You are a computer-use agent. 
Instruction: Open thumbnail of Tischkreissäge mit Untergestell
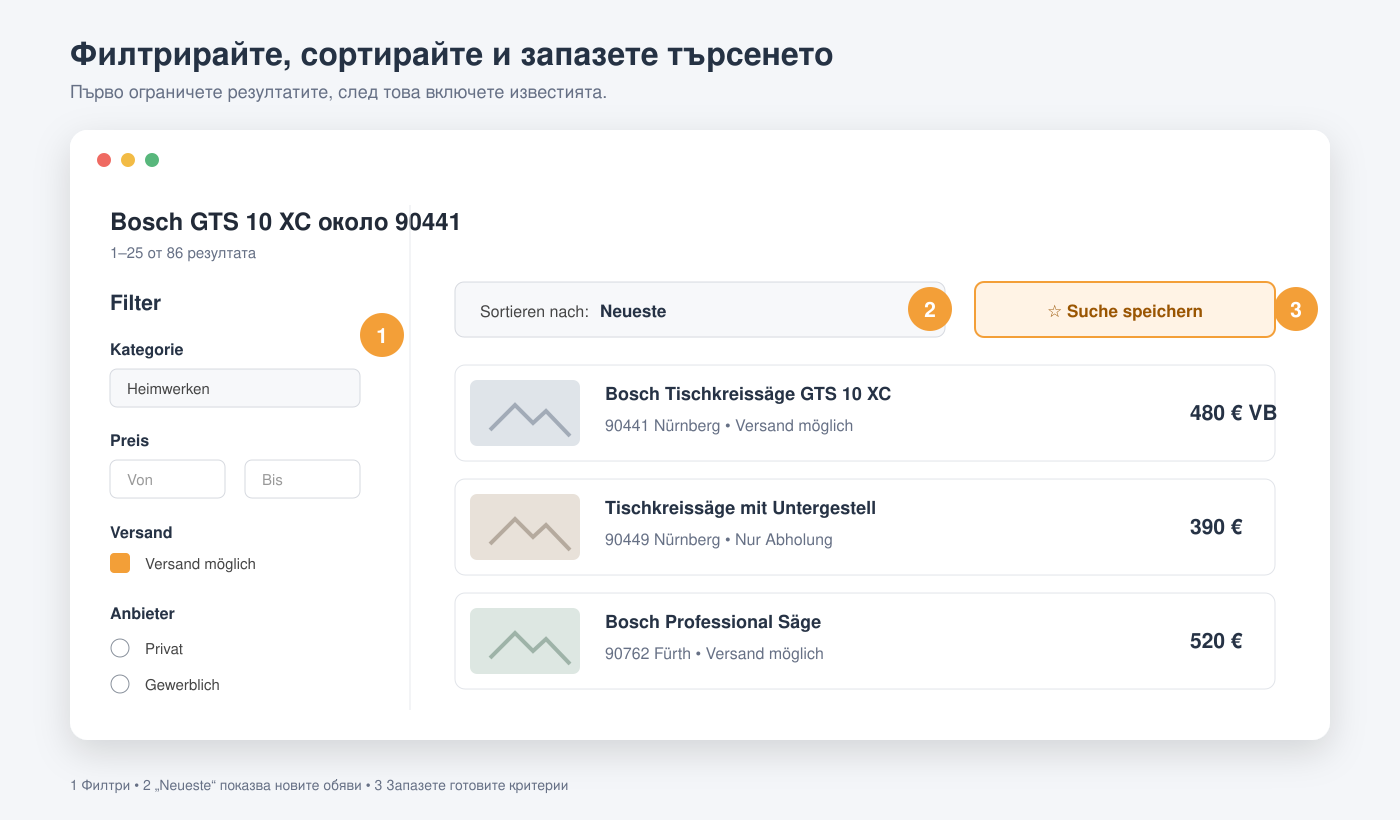coord(525,527)
